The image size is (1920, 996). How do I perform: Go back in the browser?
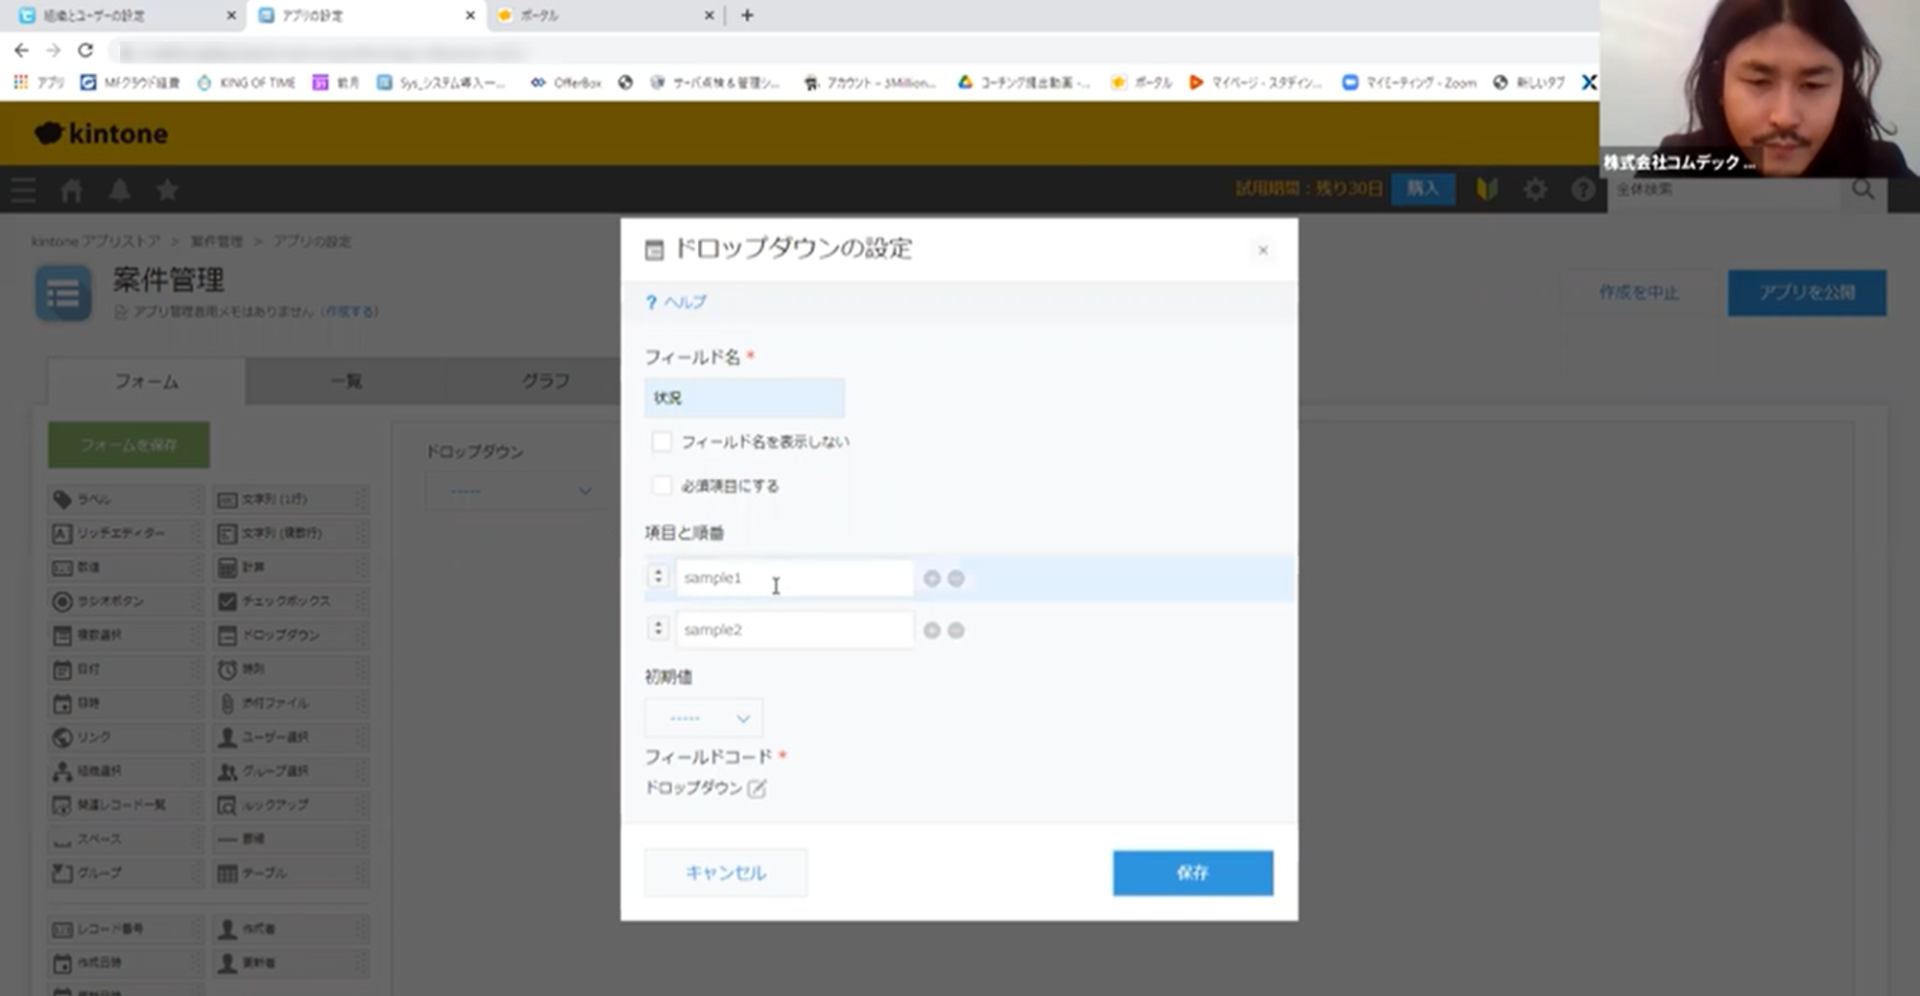coord(22,50)
